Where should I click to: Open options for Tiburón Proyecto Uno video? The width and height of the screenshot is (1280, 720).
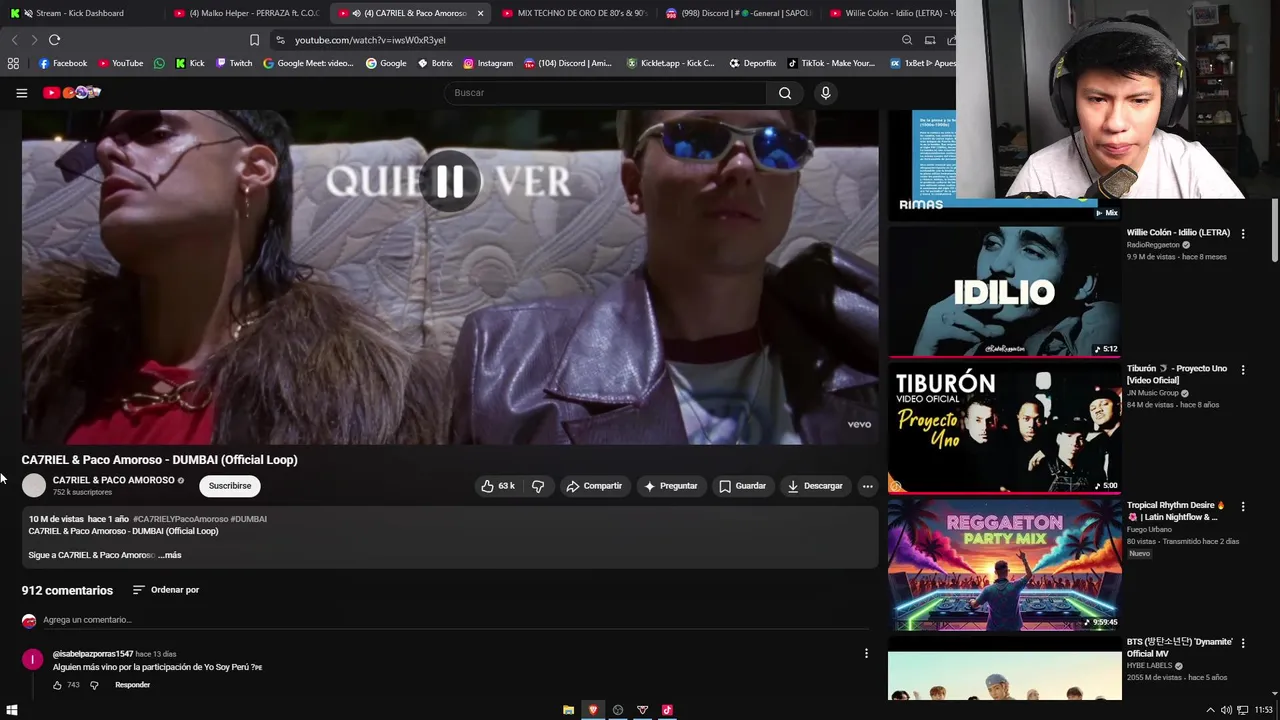click(x=1243, y=370)
